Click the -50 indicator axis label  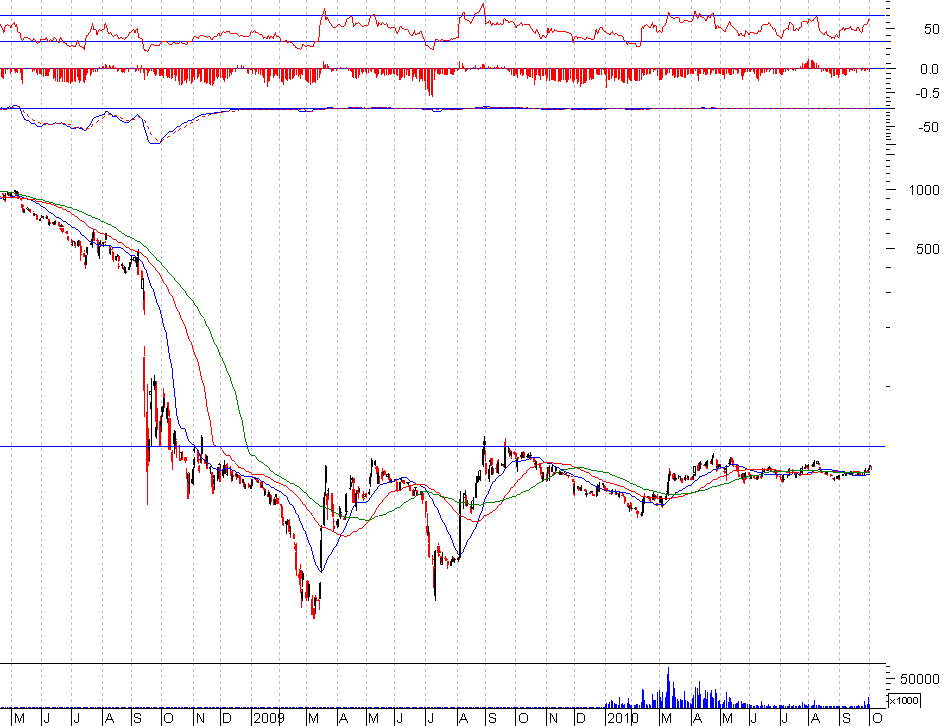(928, 127)
